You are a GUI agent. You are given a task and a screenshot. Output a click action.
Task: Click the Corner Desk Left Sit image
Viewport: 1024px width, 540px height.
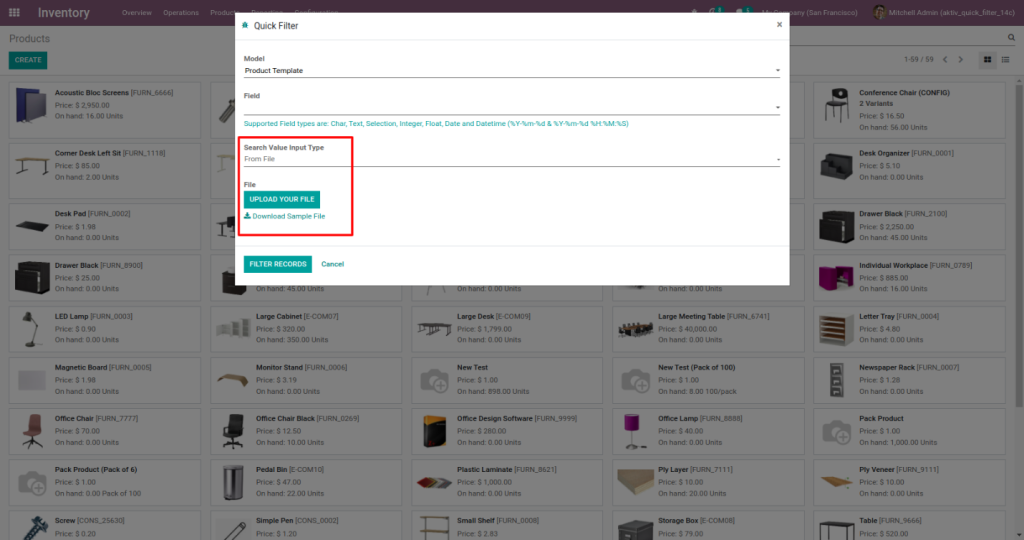pyautogui.click(x=31, y=166)
